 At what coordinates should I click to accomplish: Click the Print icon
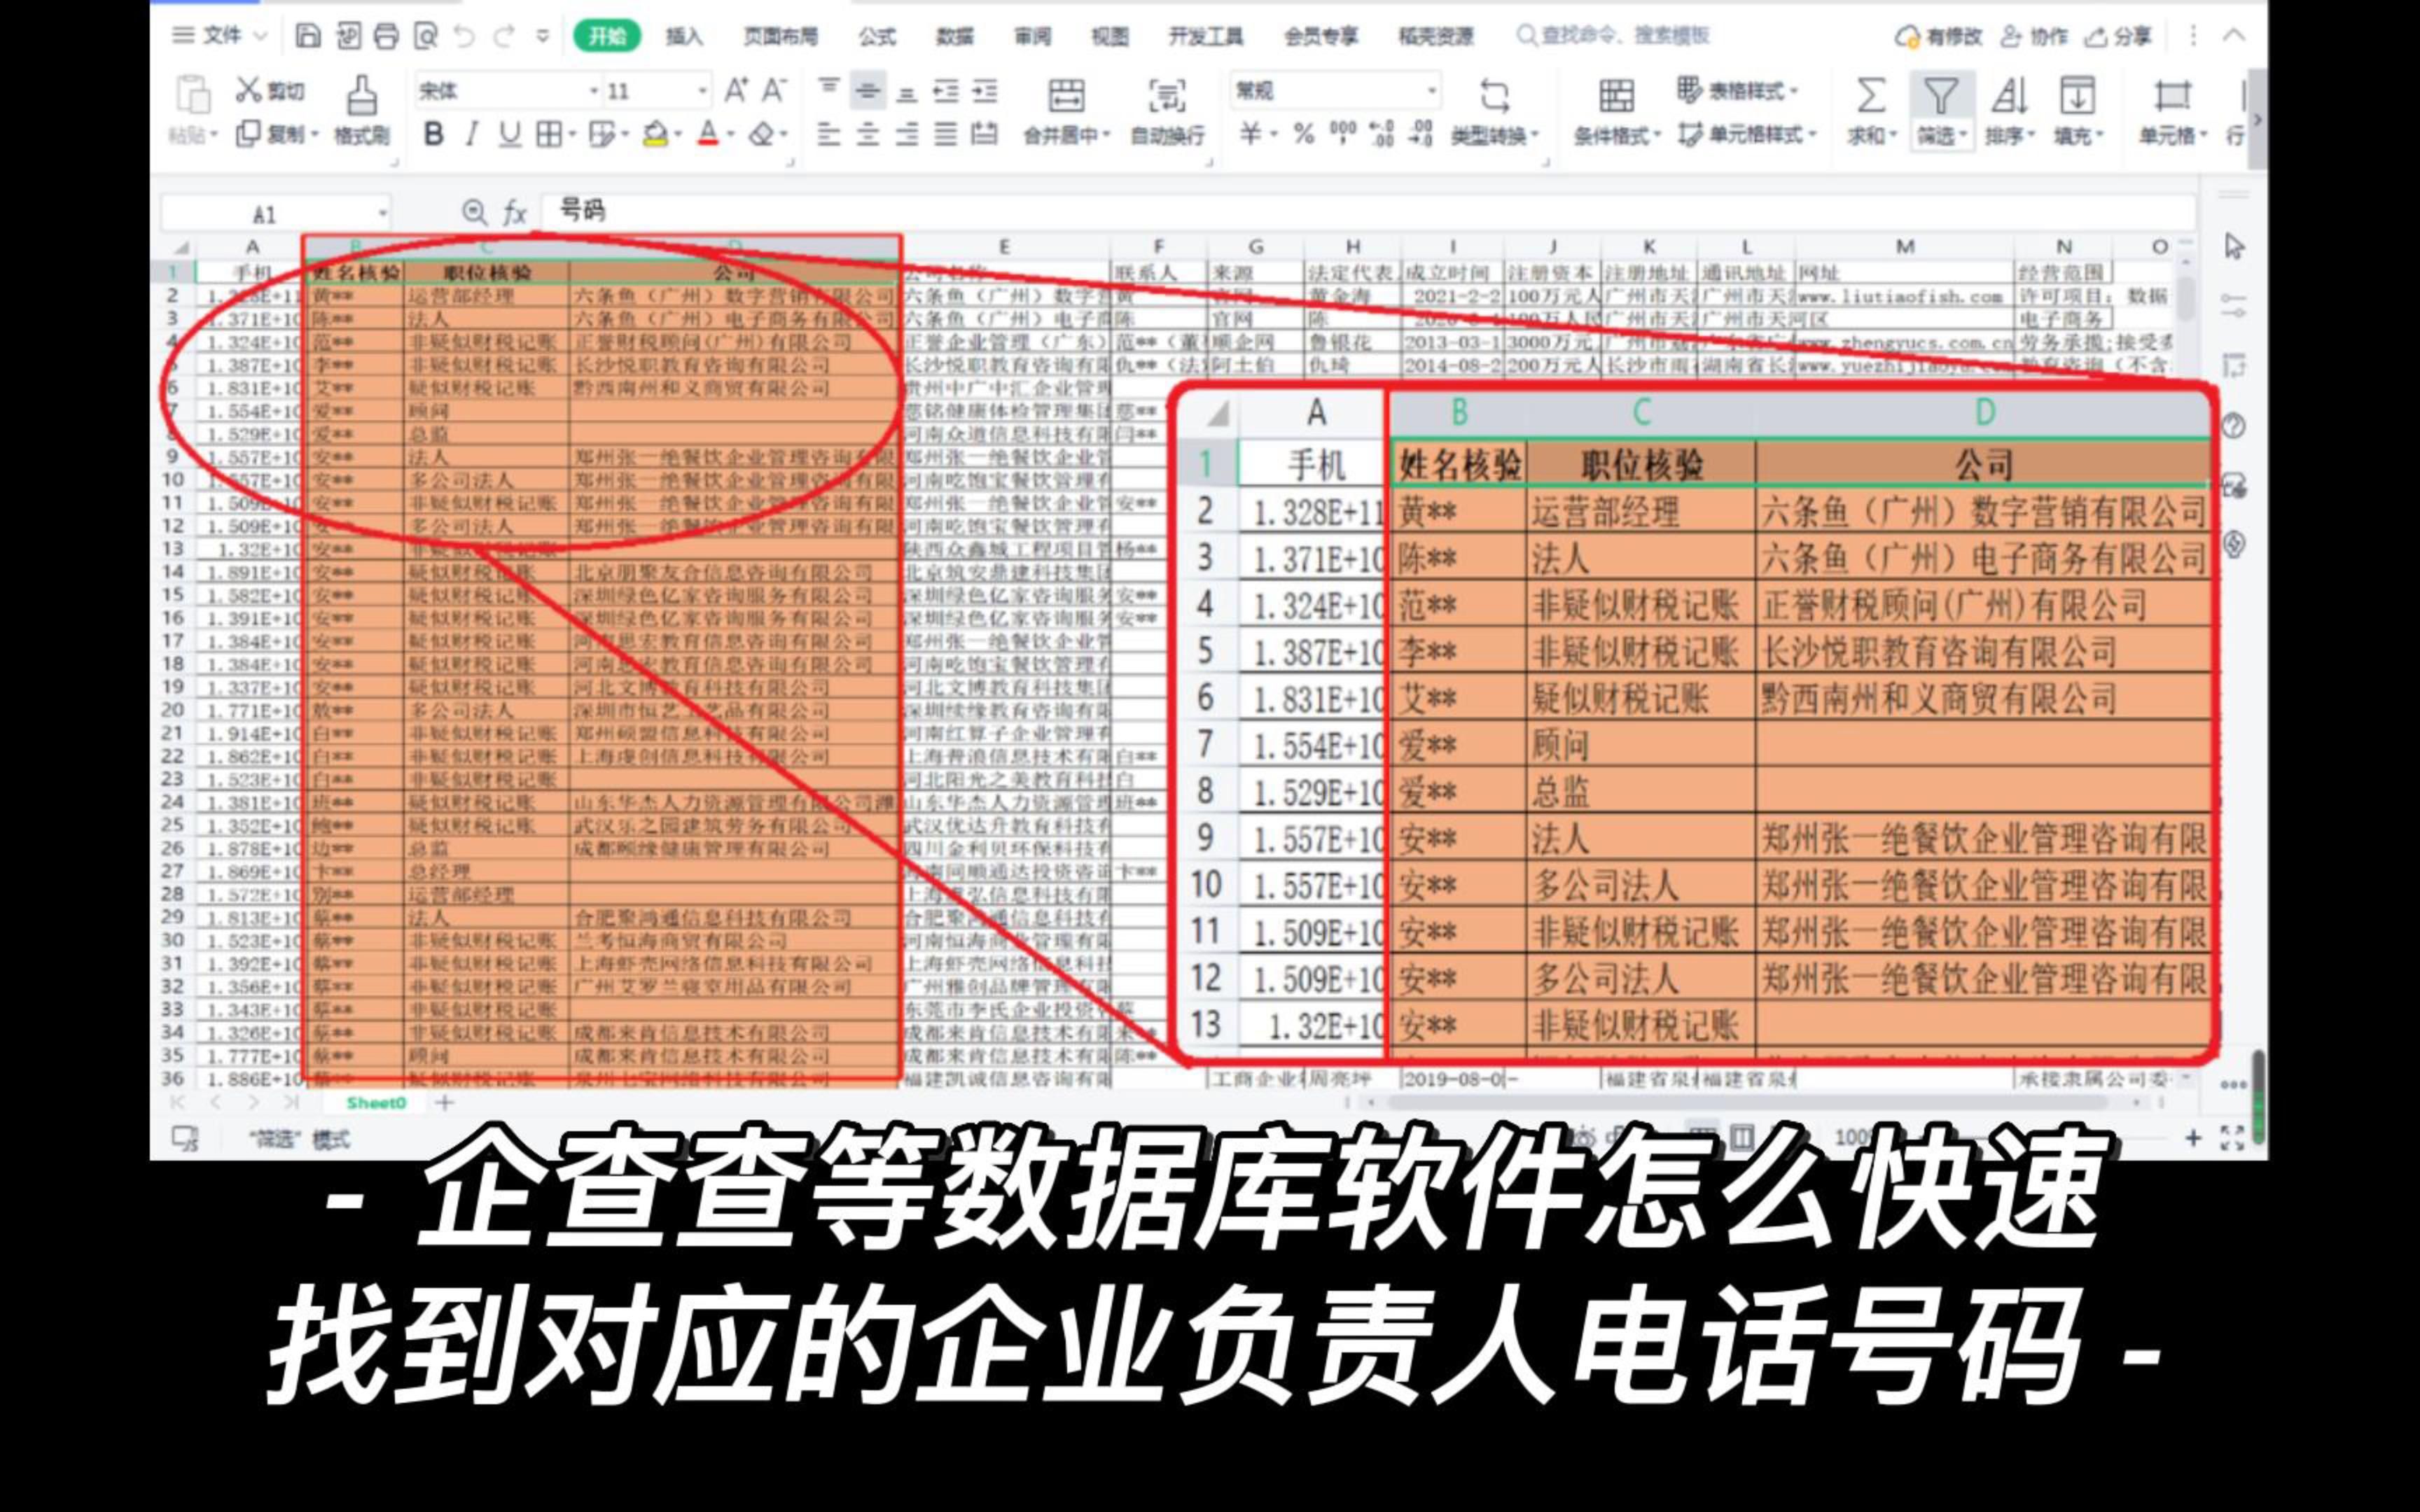[386, 36]
